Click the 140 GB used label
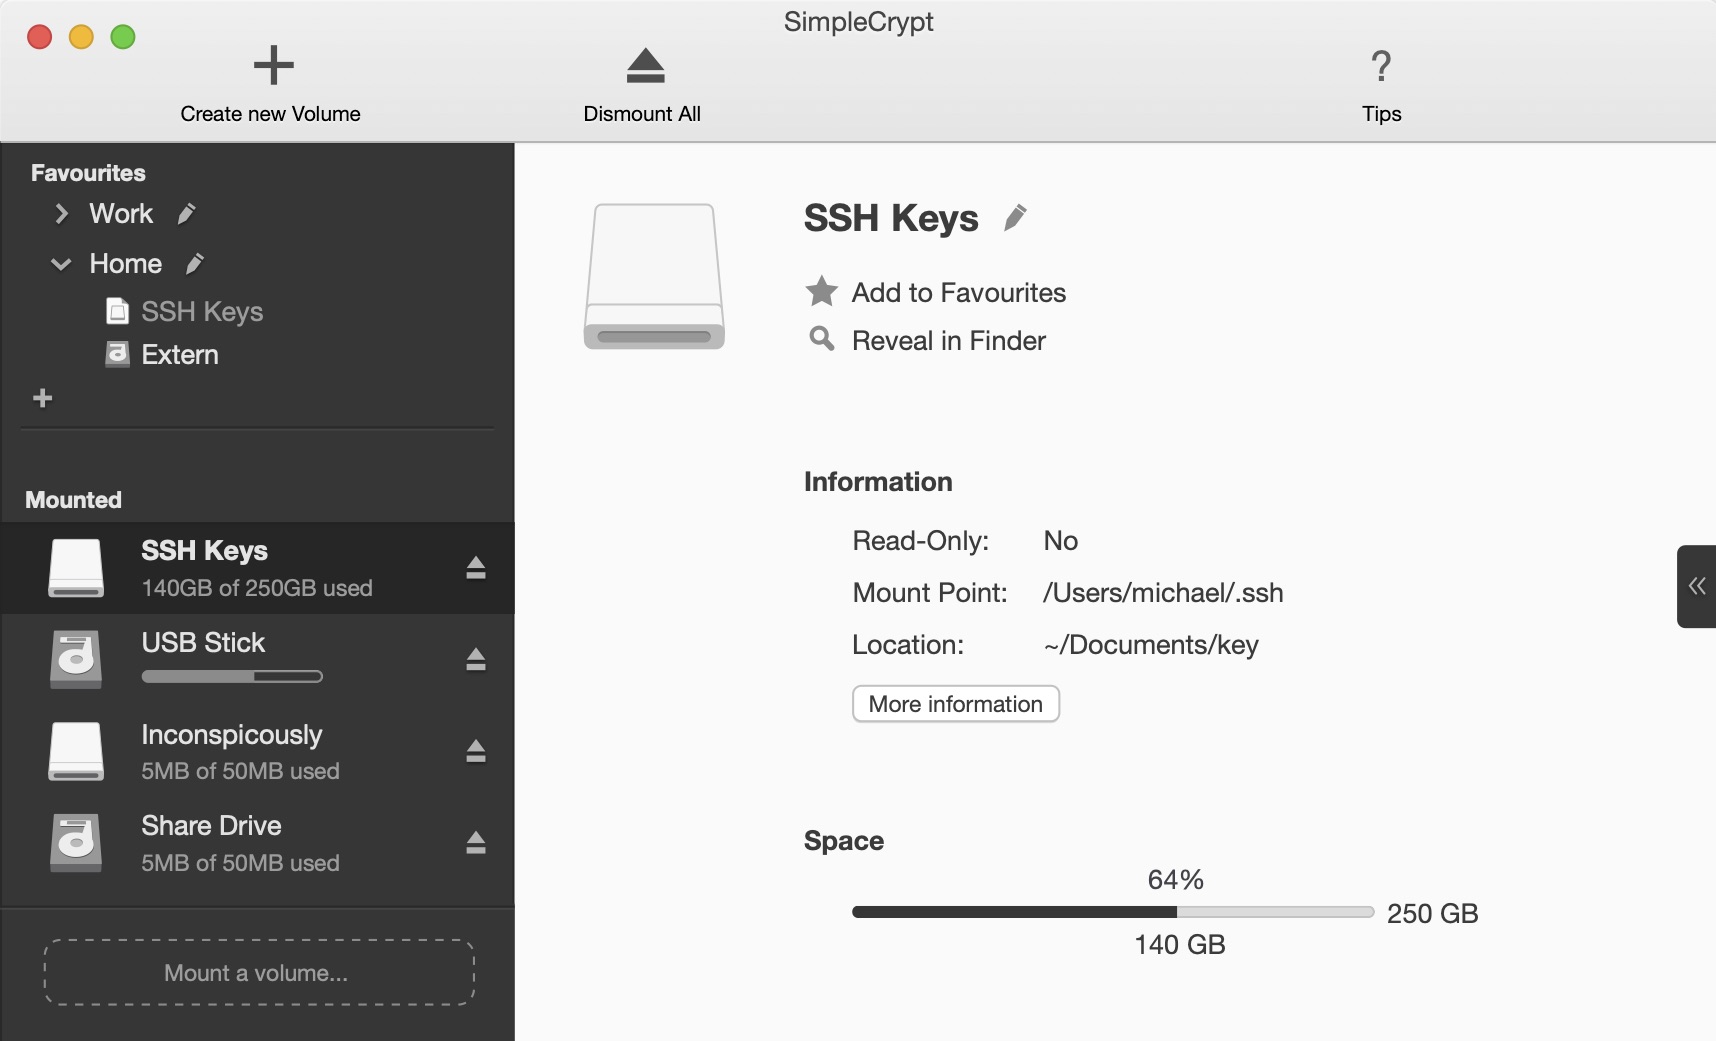The image size is (1716, 1041). (x=1180, y=944)
